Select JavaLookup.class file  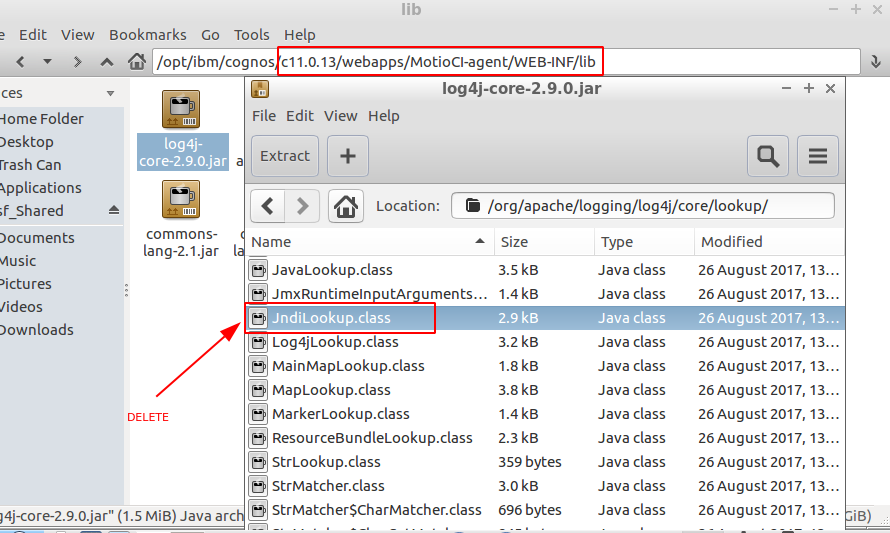[545, 270]
